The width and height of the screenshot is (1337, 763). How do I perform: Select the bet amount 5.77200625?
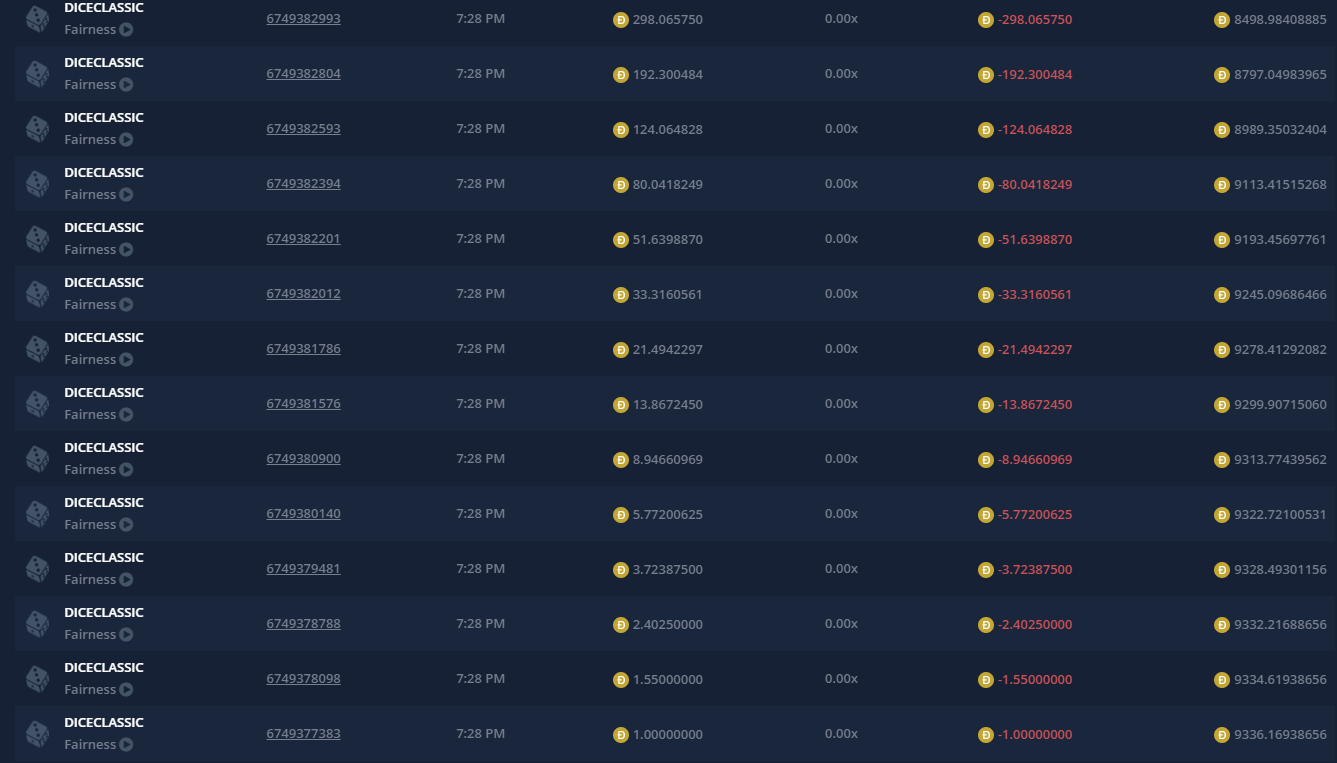668,515
